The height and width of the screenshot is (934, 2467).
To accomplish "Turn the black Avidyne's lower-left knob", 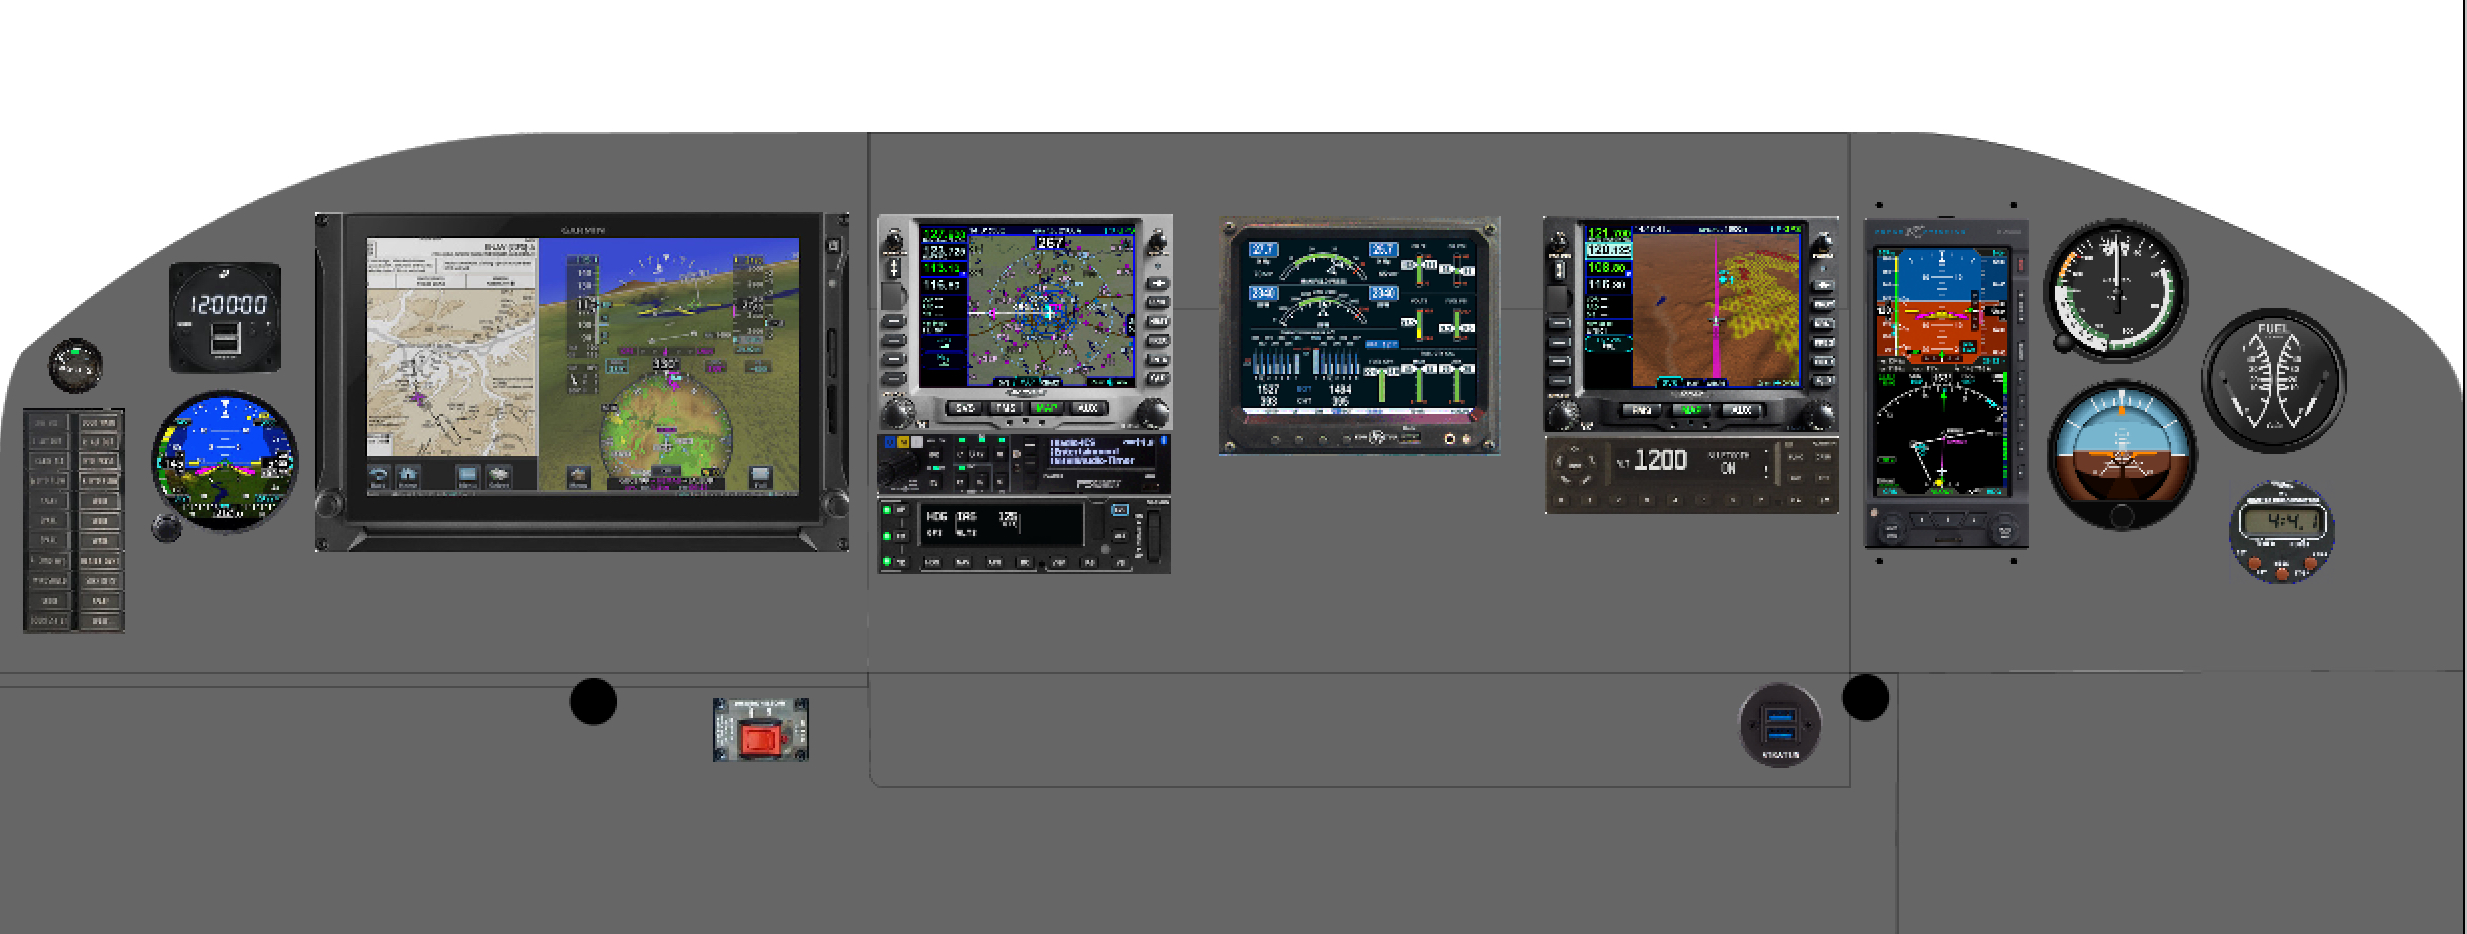I will 1562,414.
